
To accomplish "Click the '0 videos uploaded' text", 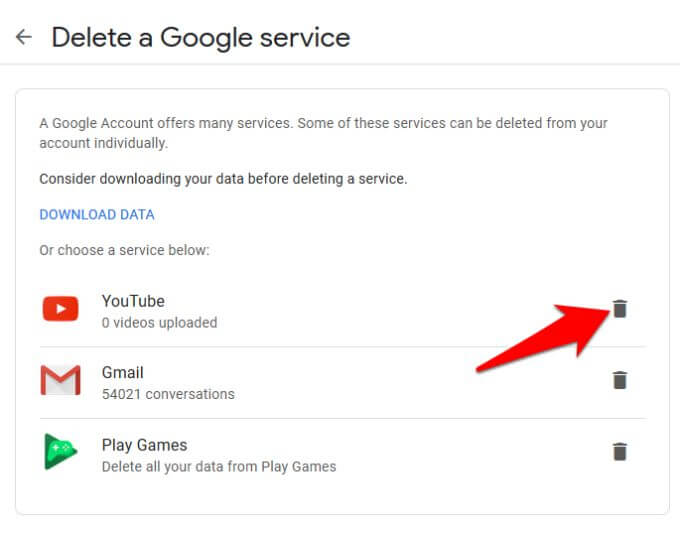I will pos(159,322).
